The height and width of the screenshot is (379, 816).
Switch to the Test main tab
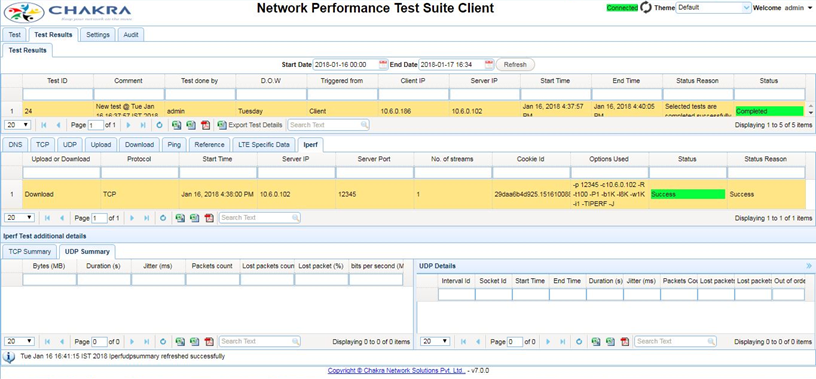pyautogui.click(x=15, y=35)
